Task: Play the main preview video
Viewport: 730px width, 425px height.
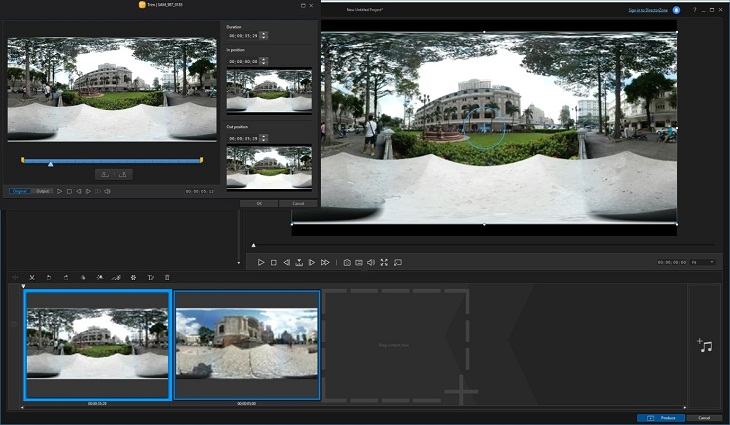Action: (x=261, y=263)
